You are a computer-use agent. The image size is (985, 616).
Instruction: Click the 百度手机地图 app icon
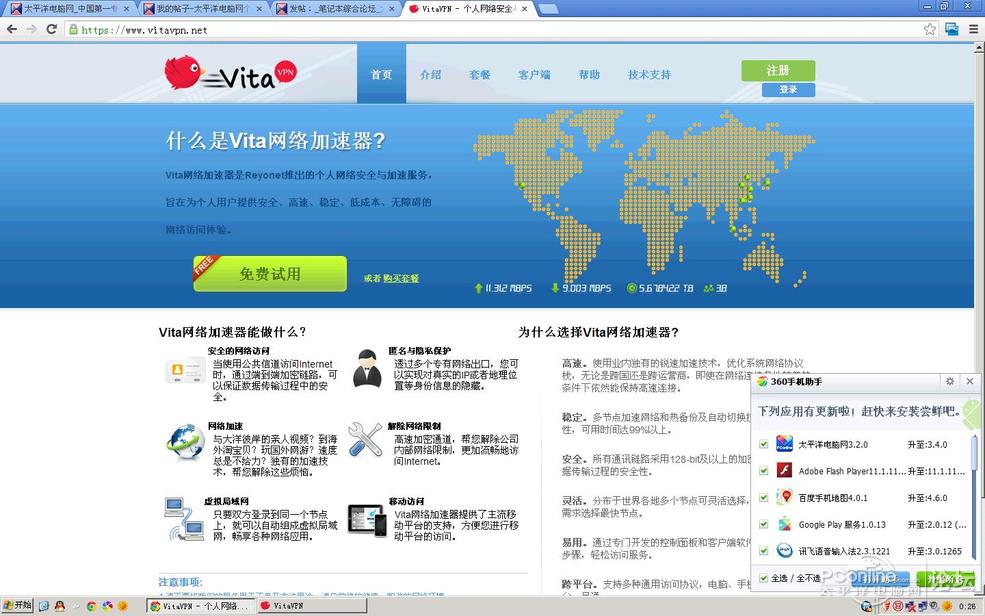pos(784,497)
